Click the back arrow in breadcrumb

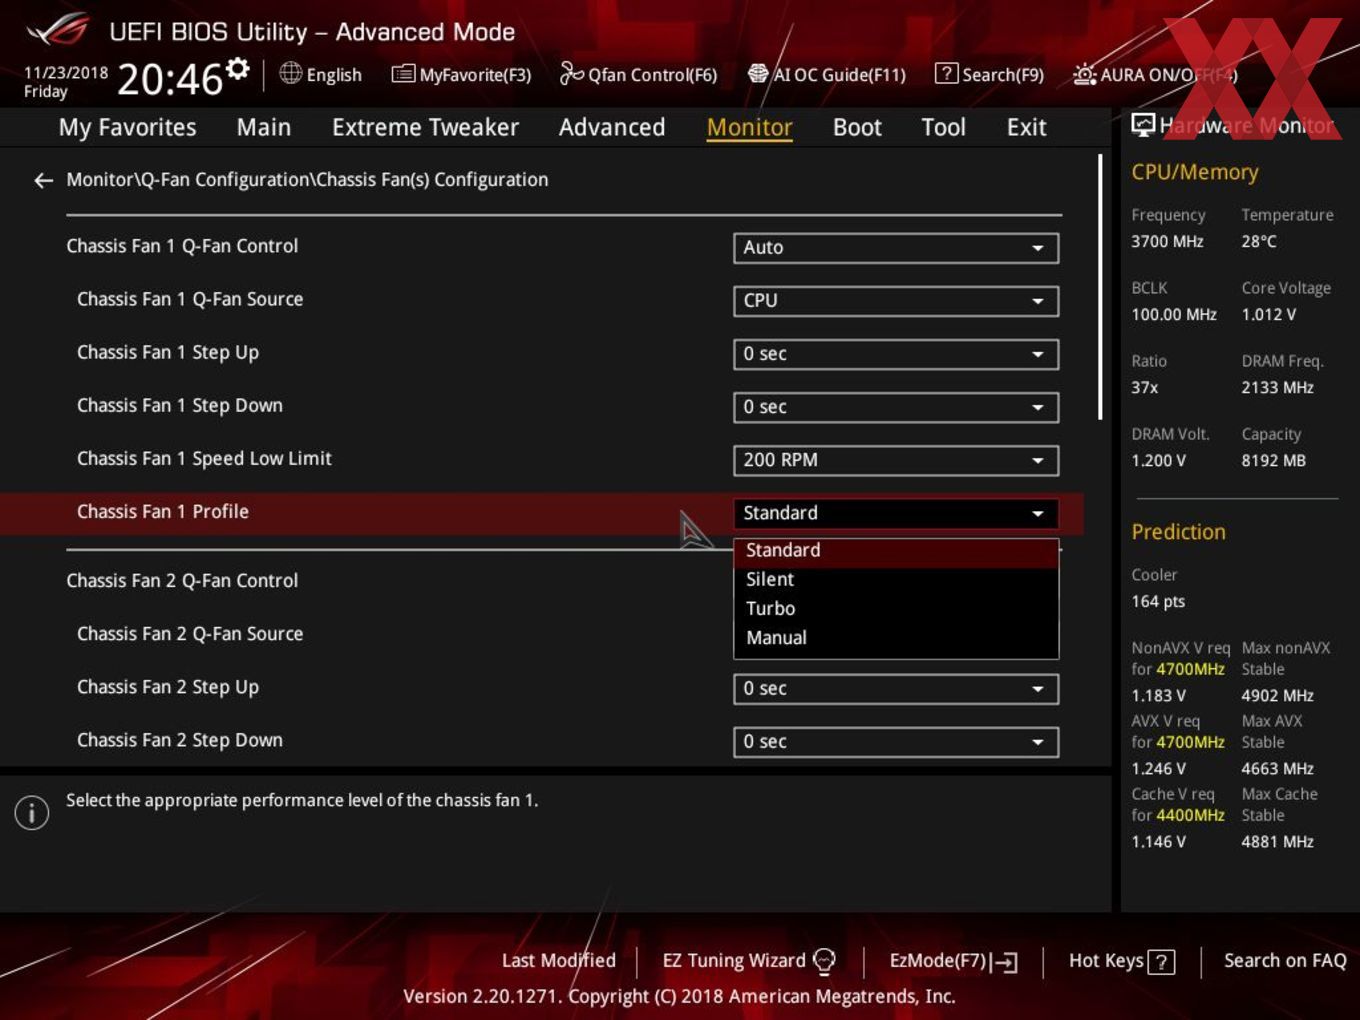click(43, 180)
